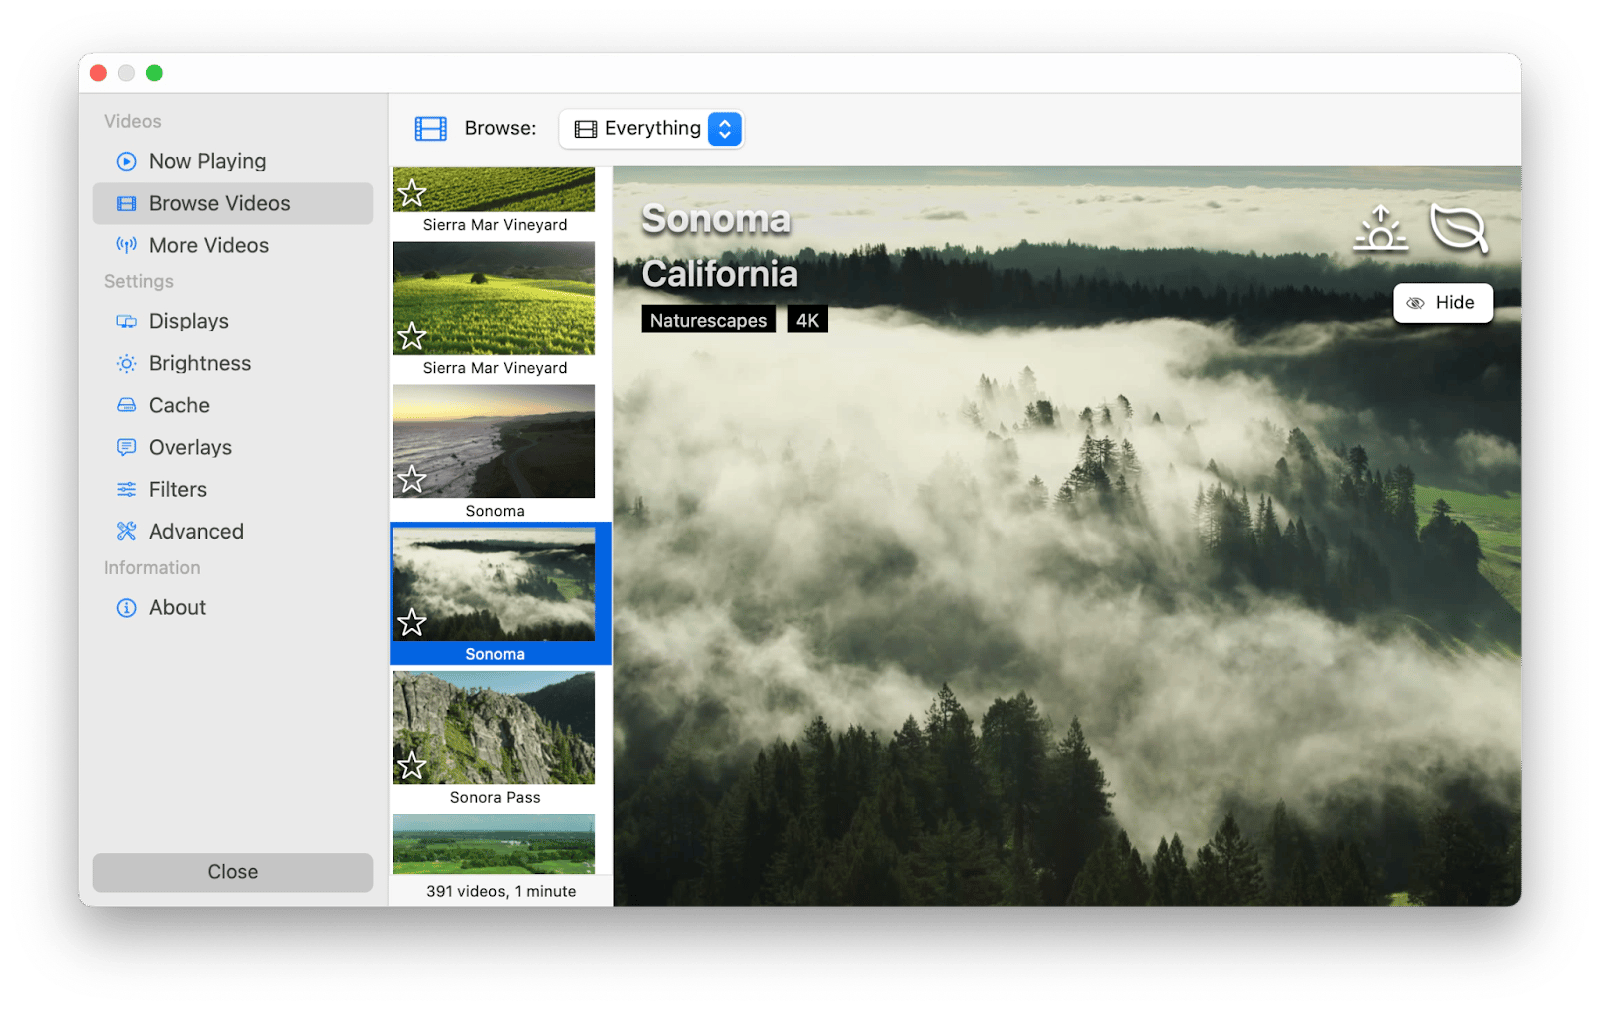Click the Now Playing play icon
This screenshot has width=1600, height=1010.
click(126, 161)
